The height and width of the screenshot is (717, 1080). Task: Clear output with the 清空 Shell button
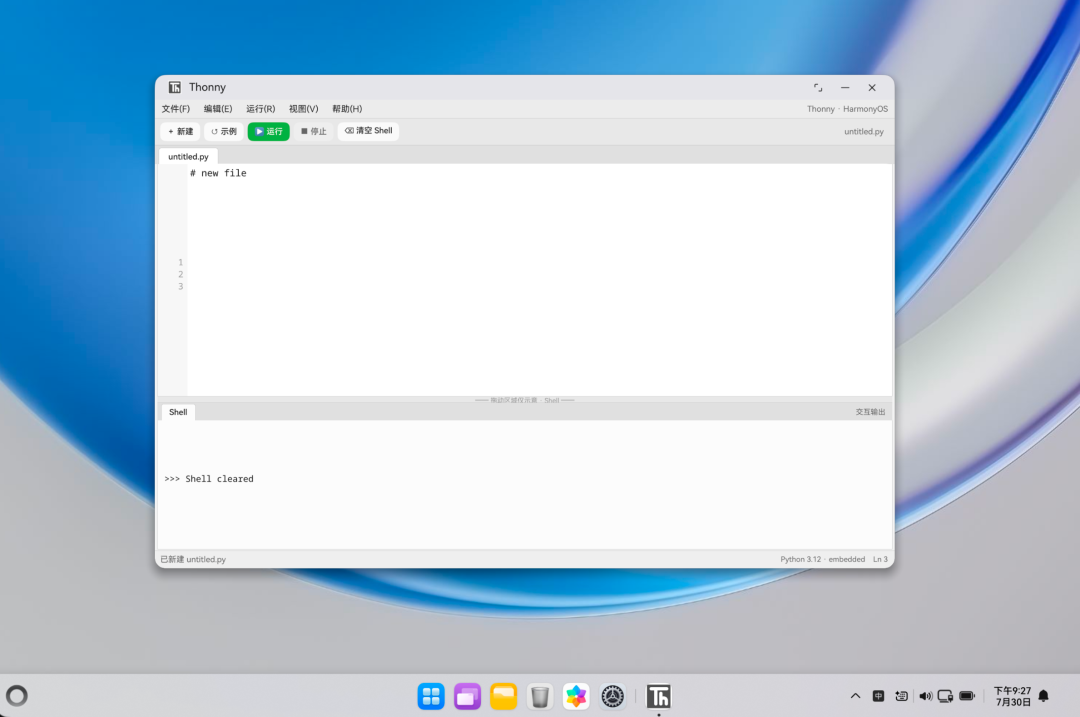click(x=368, y=131)
